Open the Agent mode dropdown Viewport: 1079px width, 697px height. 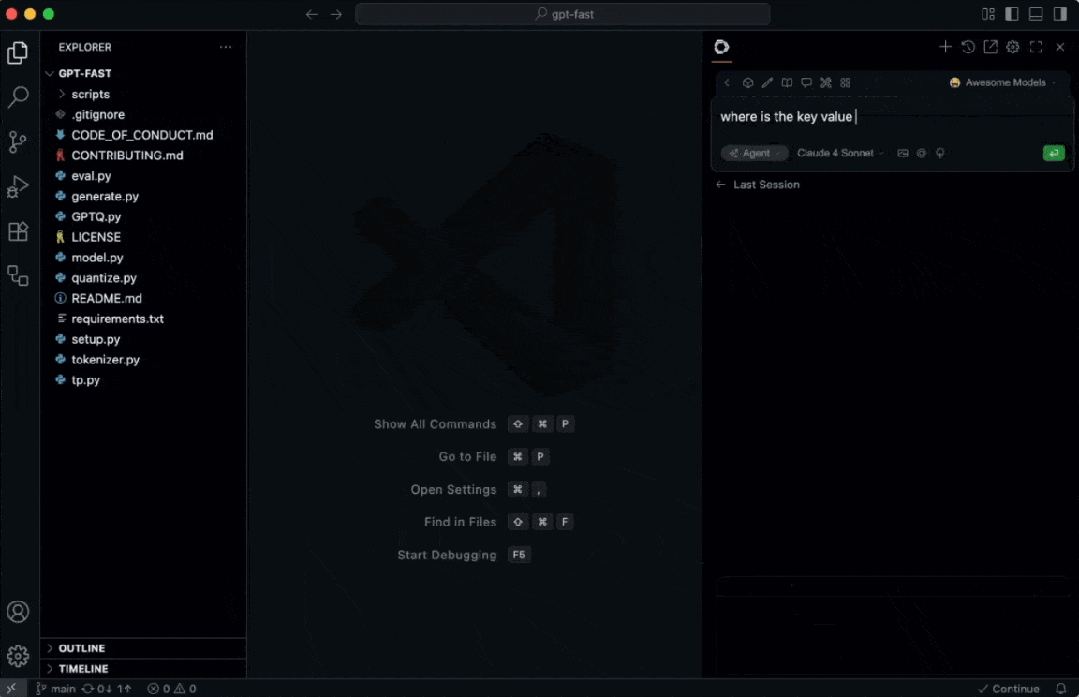[754, 153]
